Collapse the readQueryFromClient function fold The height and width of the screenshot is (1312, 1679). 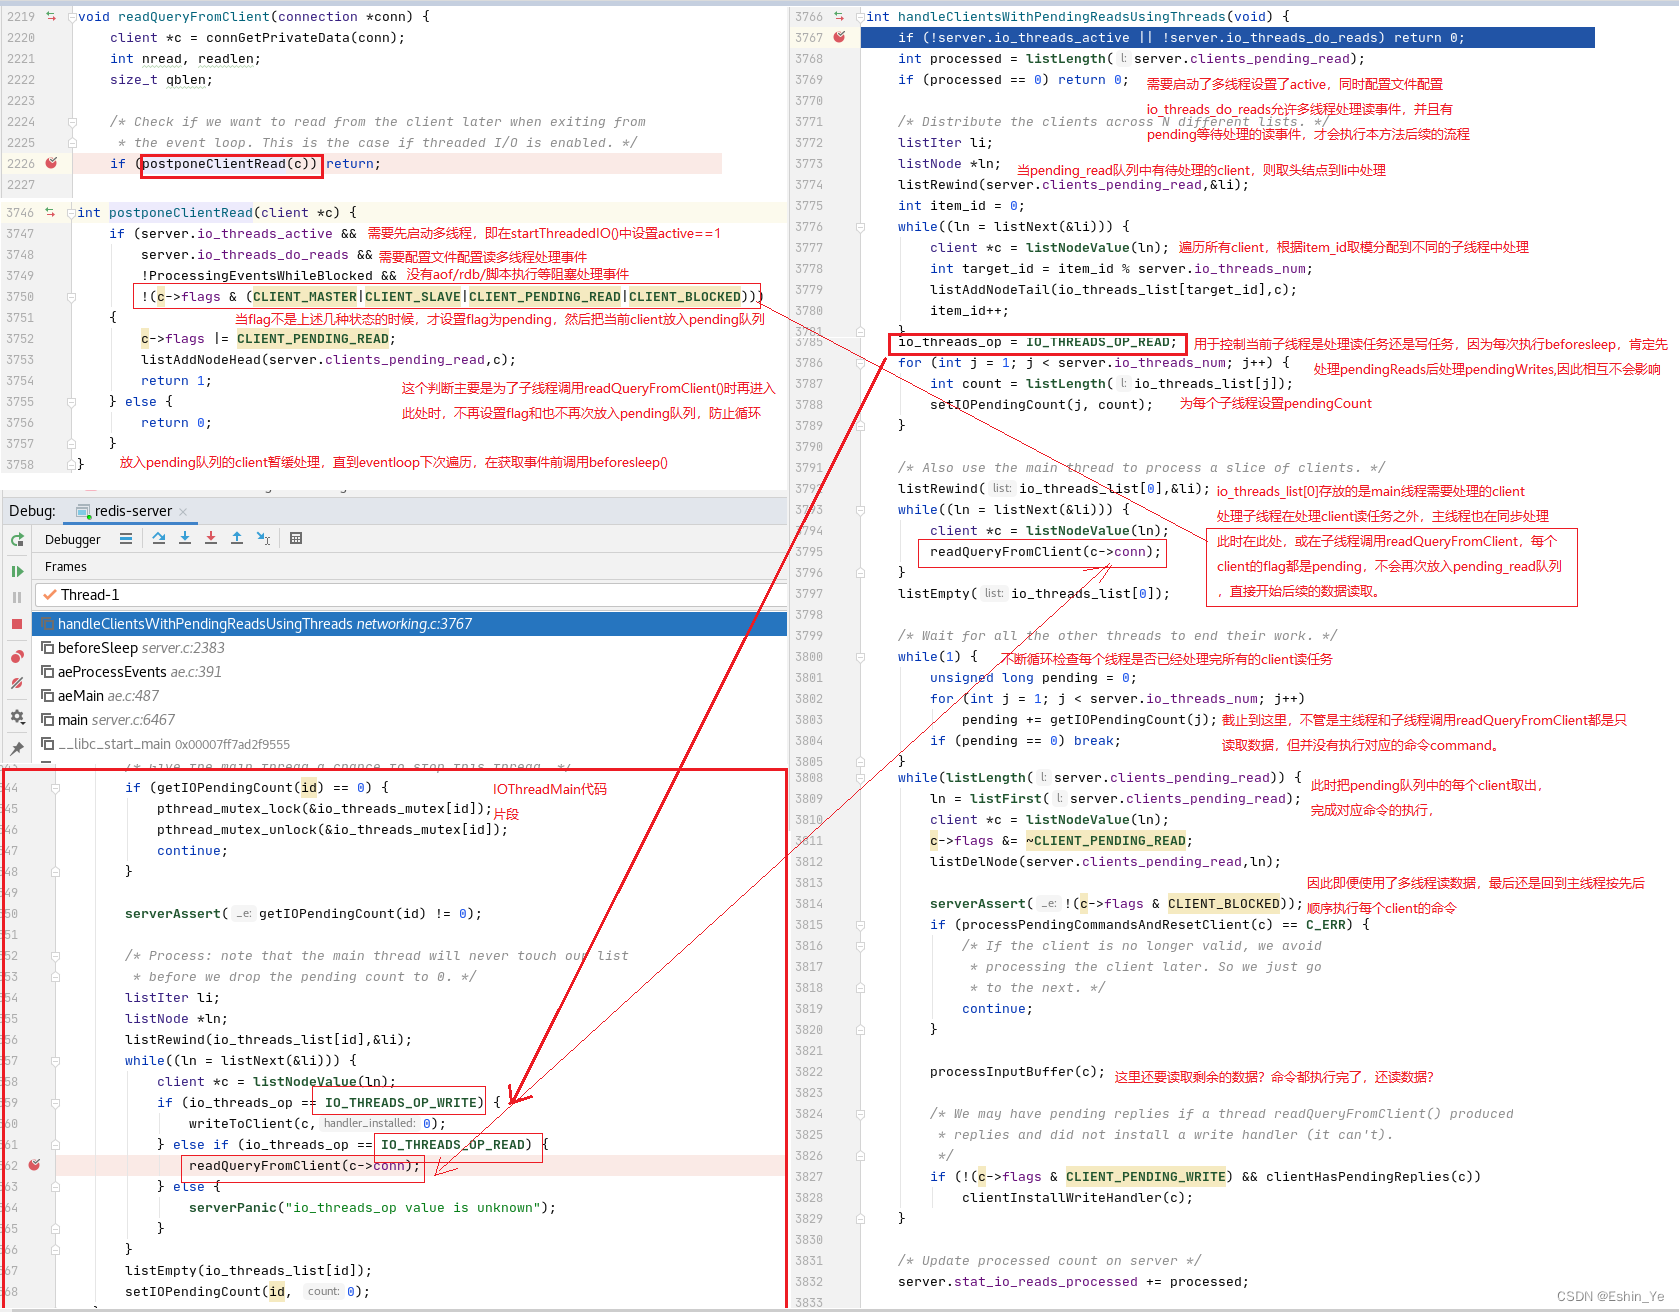click(x=72, y=17)
